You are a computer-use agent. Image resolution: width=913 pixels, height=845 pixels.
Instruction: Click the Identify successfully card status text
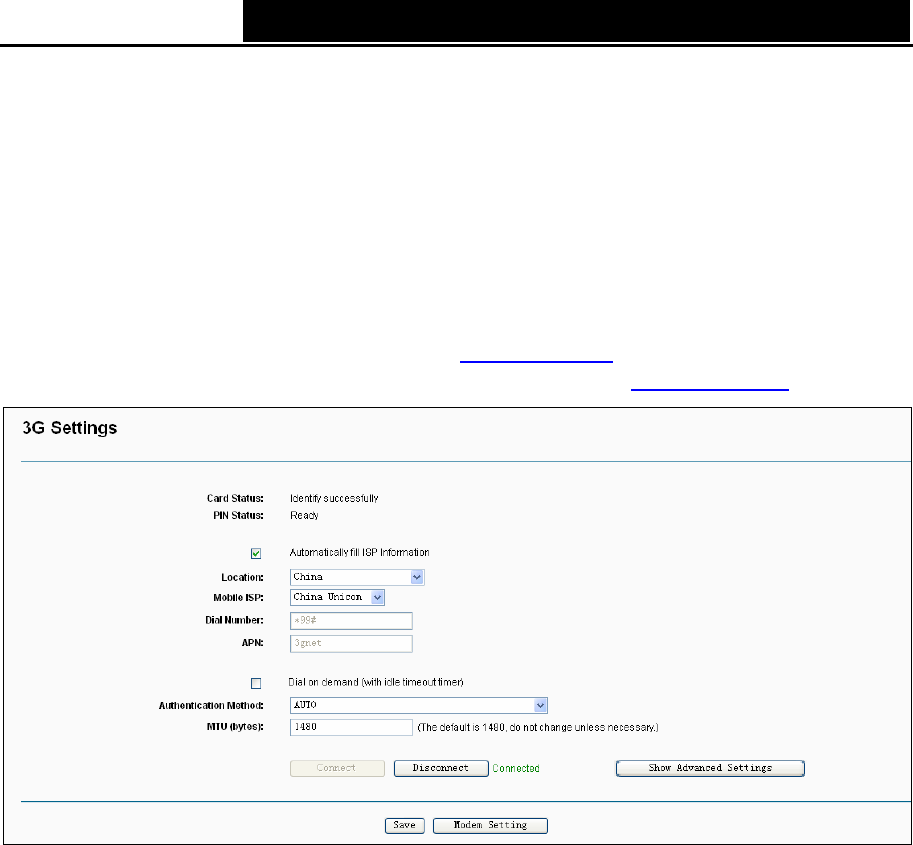(334, 498)
